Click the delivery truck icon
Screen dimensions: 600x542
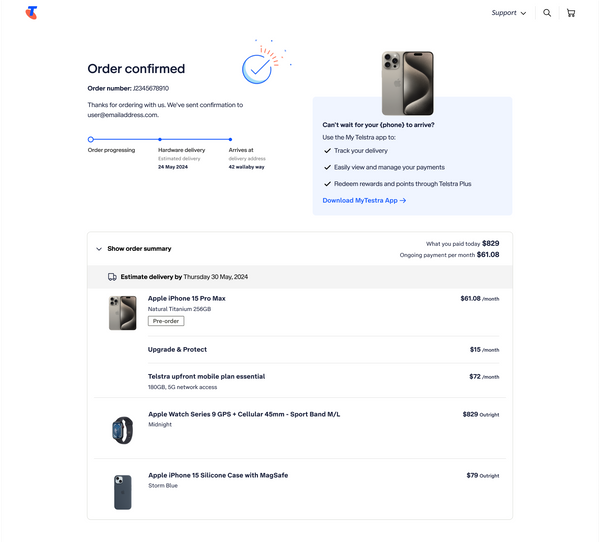(112, 277)
